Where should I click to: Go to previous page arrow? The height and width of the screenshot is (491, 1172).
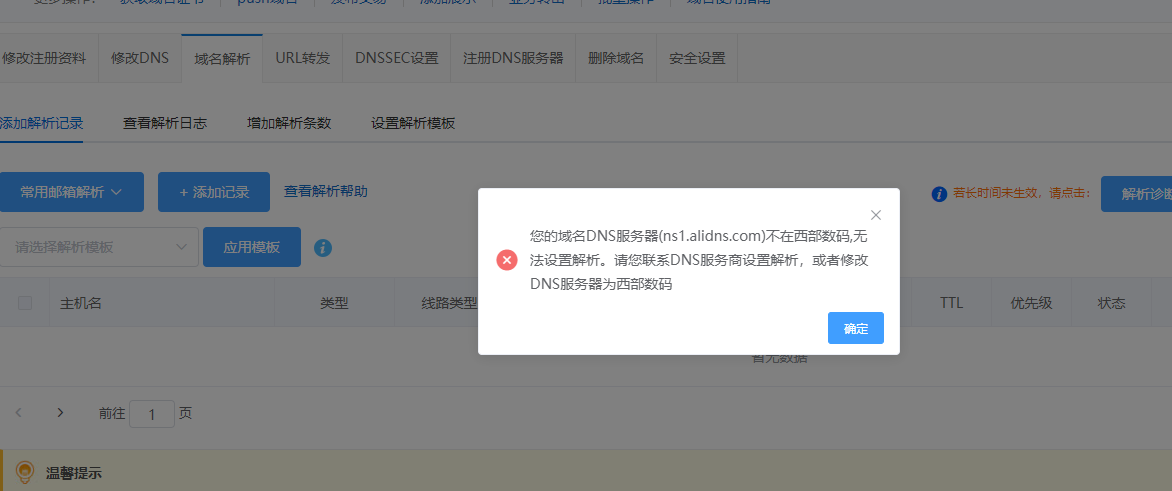pyautogui.click(x=19, y=412)
